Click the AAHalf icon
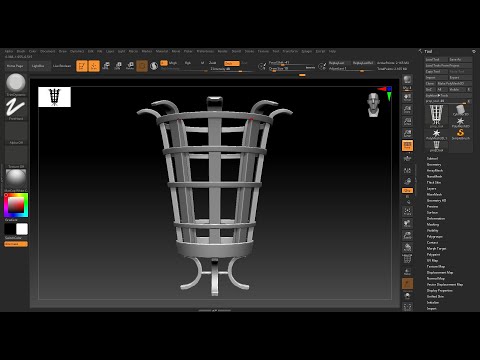The image size is (480, 360). pos(407,134)
